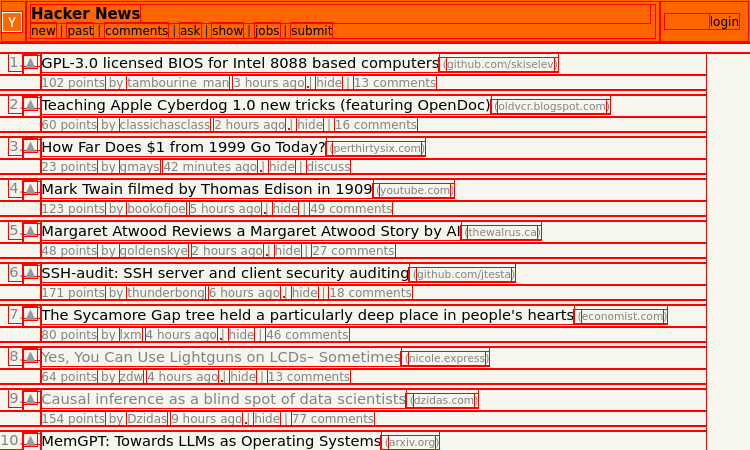
Task: Upvote the Causal inference story
Action: click(31, 399)
